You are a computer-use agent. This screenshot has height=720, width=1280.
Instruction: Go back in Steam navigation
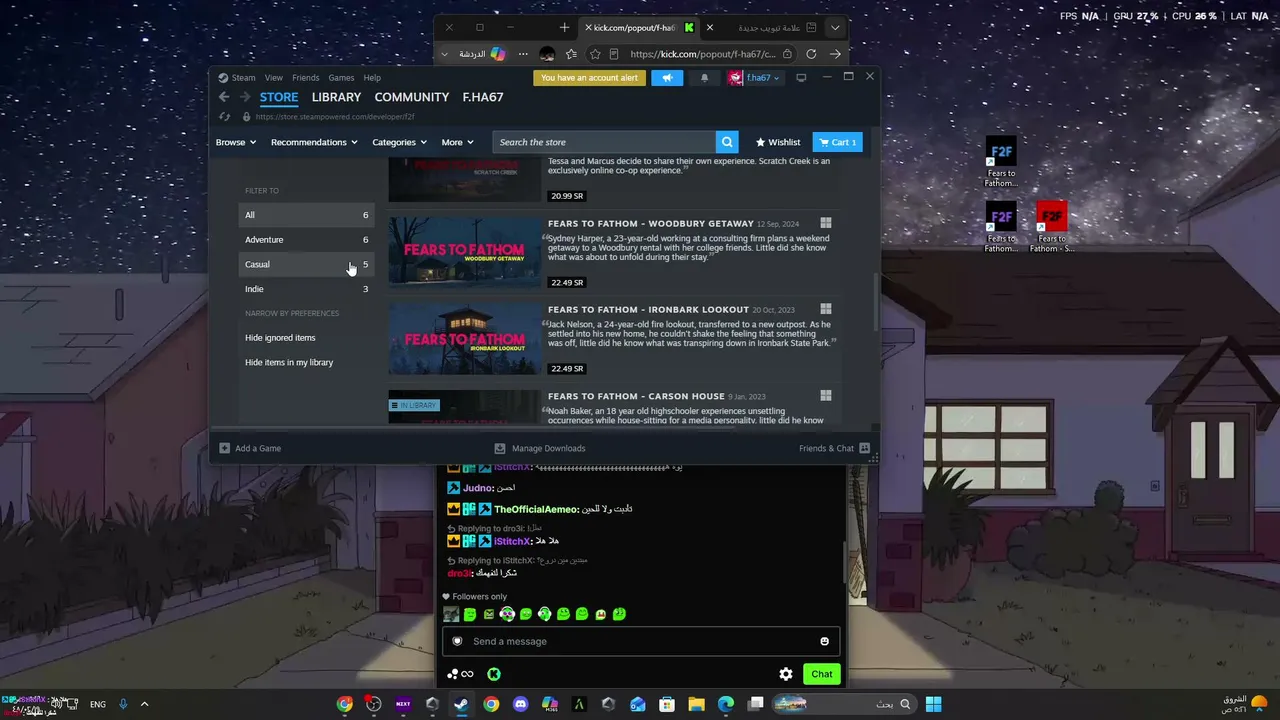224,97
